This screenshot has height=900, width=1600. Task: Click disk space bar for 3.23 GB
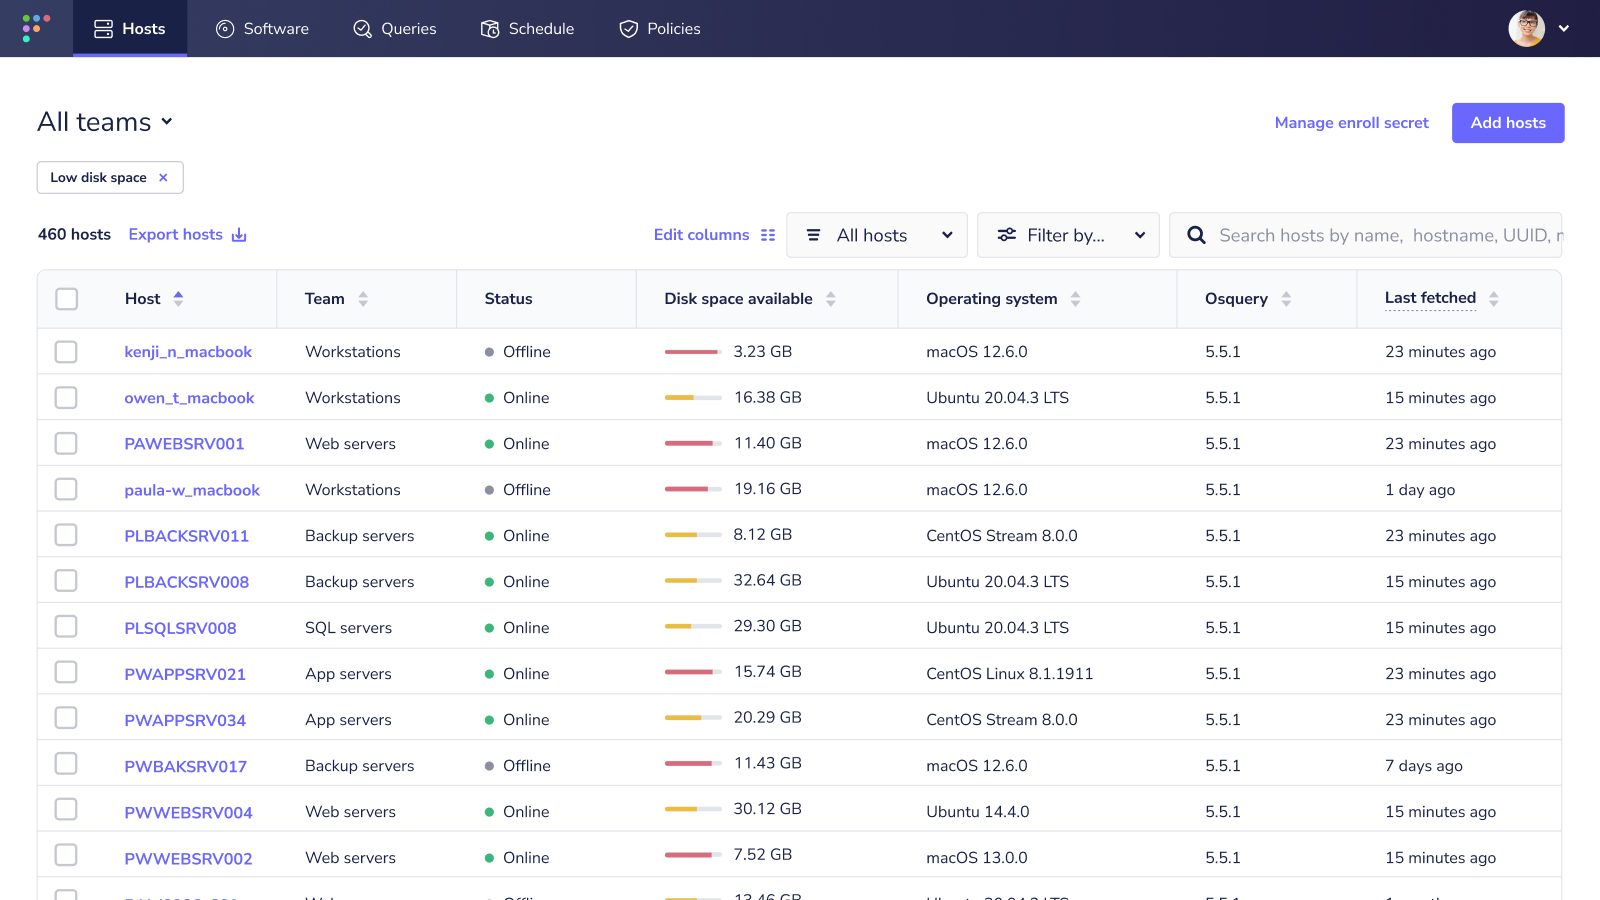click(x=693, y=352)
